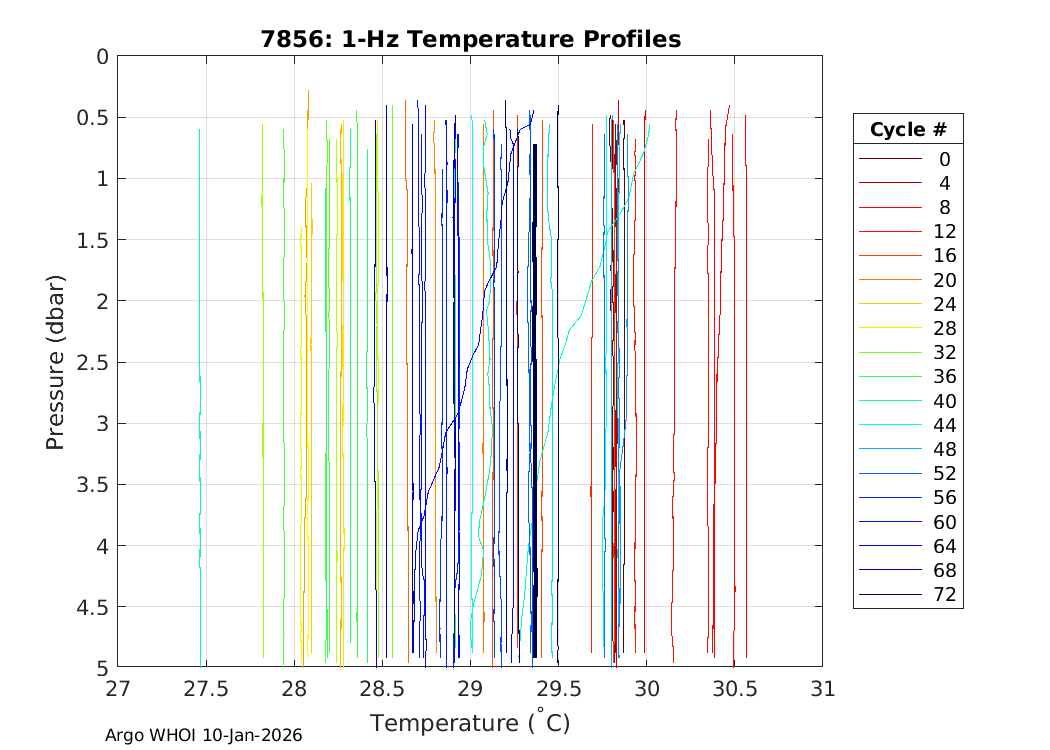Click y-axis tick label '2.5'
Image resolution: width=1050 pixels, height=750 pixels.
91,362
